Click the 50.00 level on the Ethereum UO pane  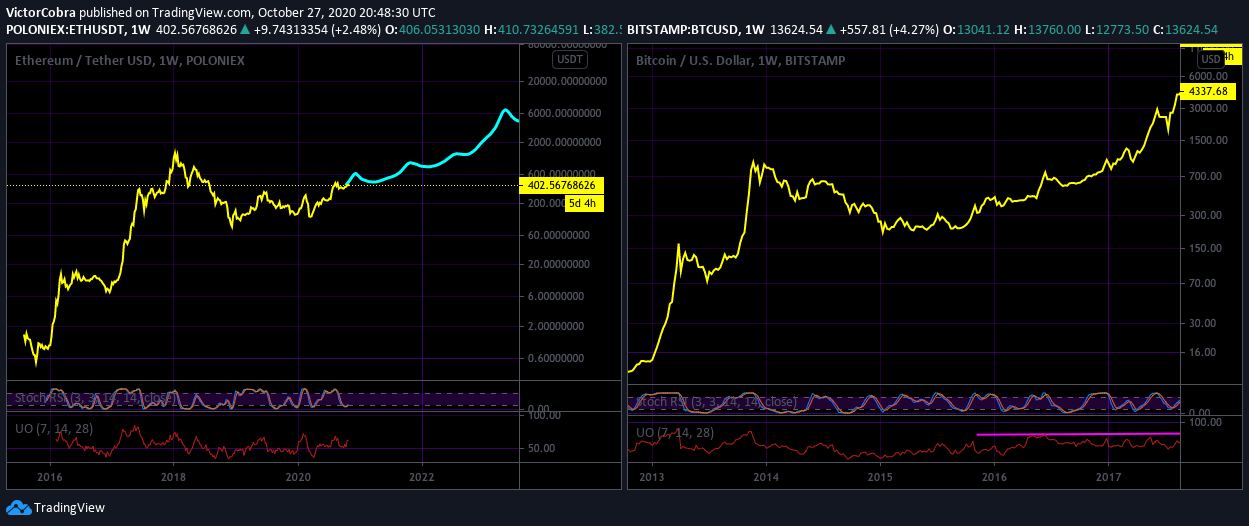(x=542, y=448)
